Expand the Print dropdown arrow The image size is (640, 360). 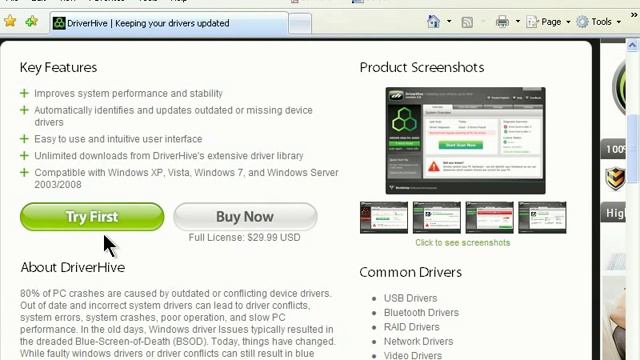(x=518, y=21)
